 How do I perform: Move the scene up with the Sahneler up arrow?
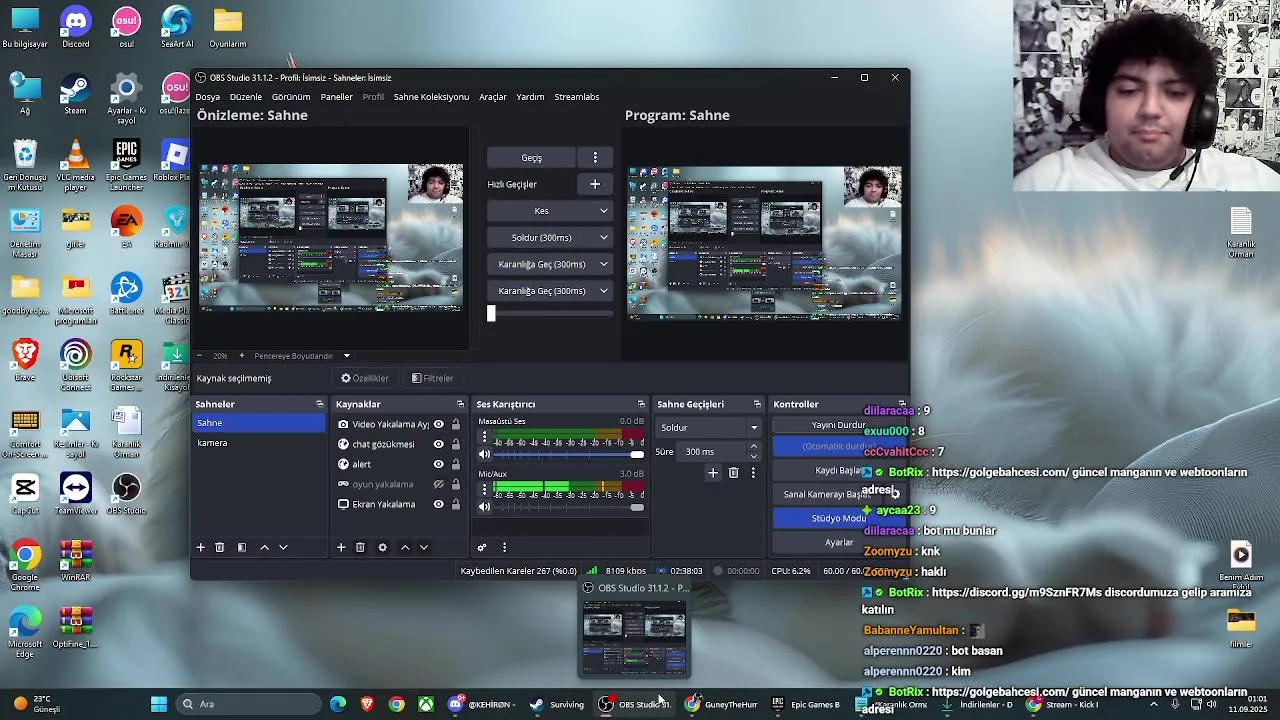[x=264, y=547]
